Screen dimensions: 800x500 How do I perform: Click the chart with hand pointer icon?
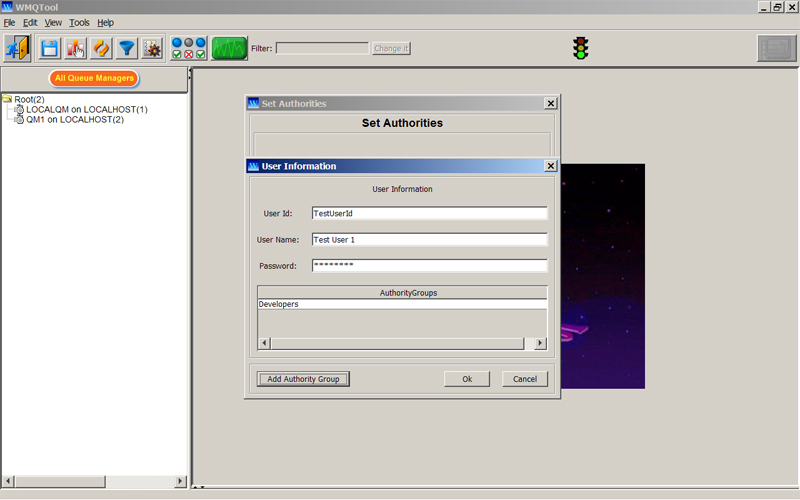[76, 48]
